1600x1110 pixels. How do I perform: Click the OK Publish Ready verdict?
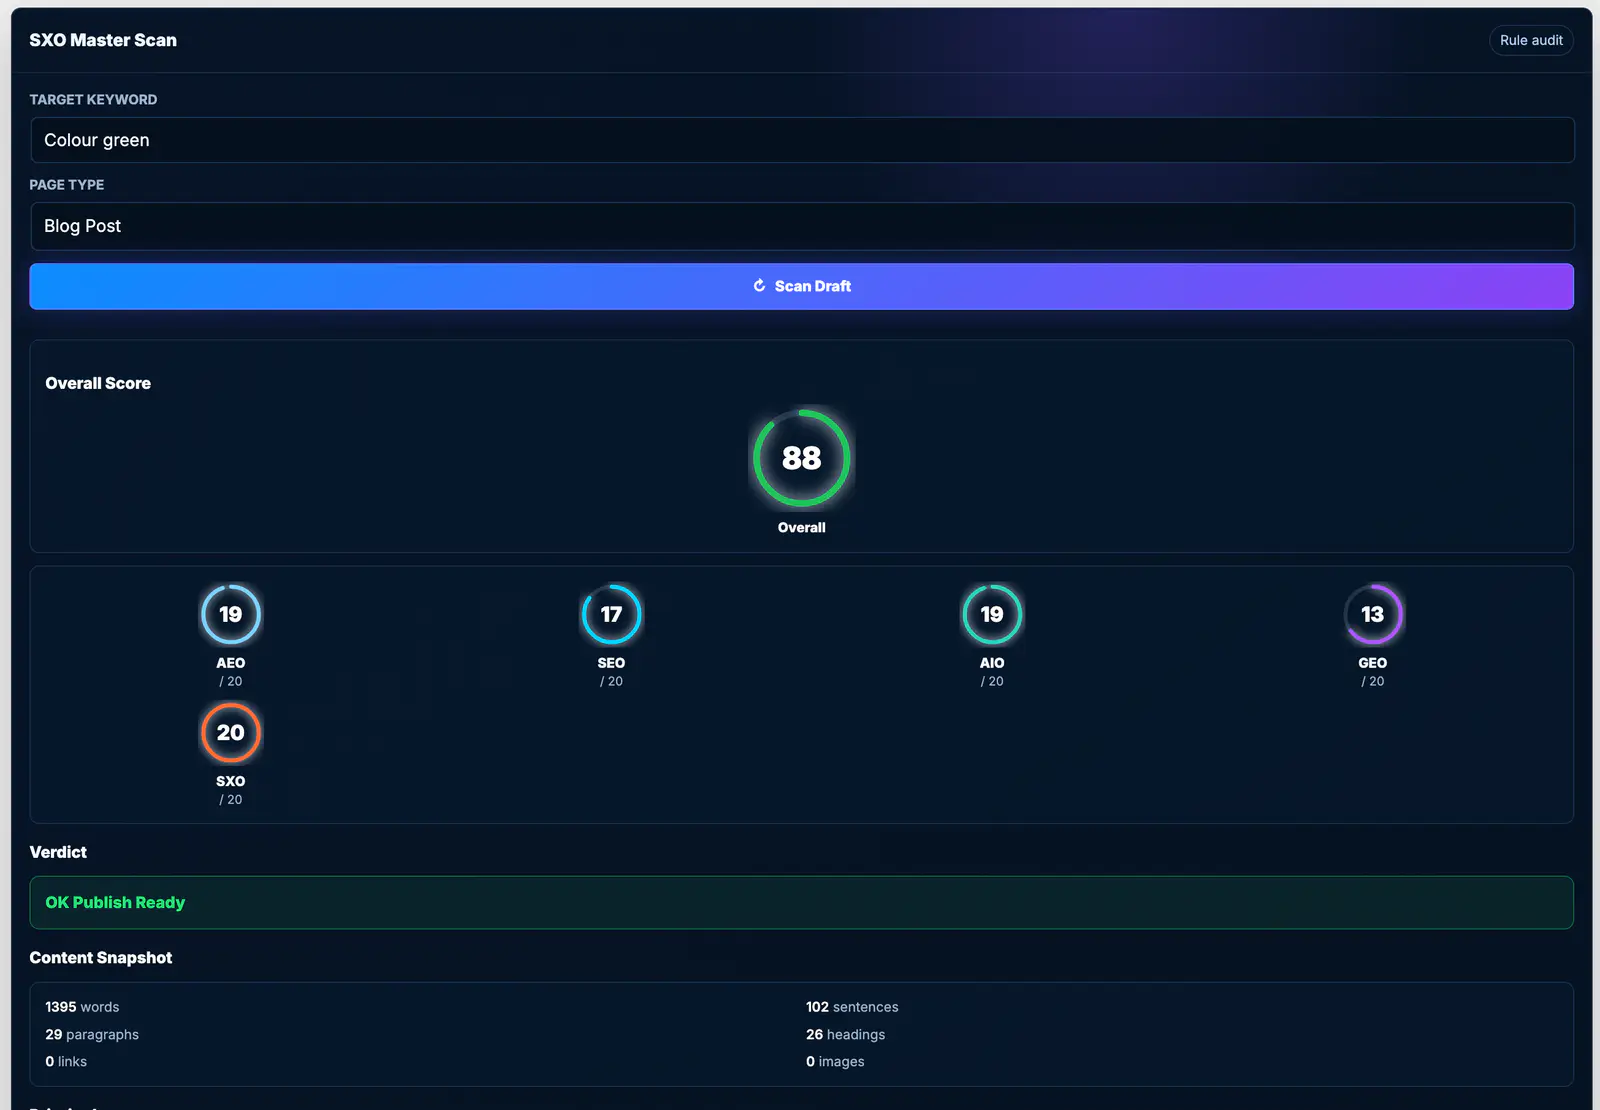802,902
